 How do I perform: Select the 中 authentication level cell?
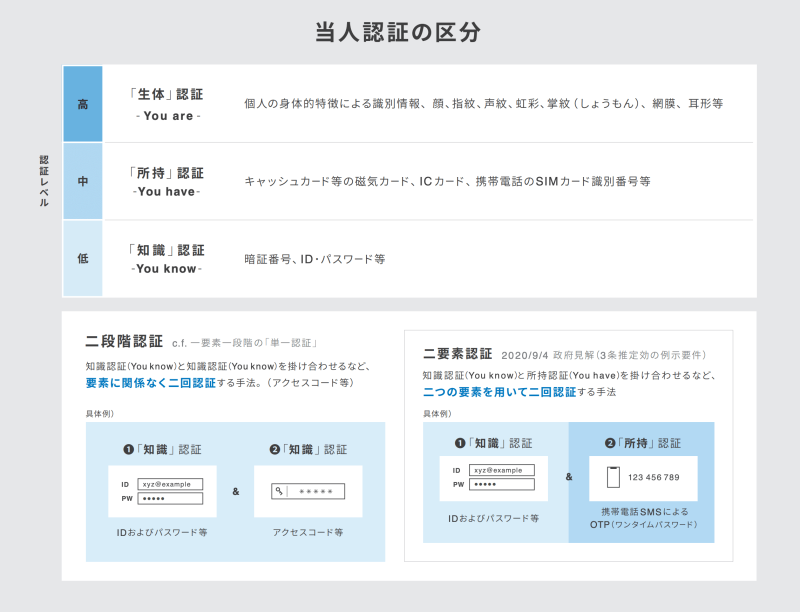click(x=83, y=181)
